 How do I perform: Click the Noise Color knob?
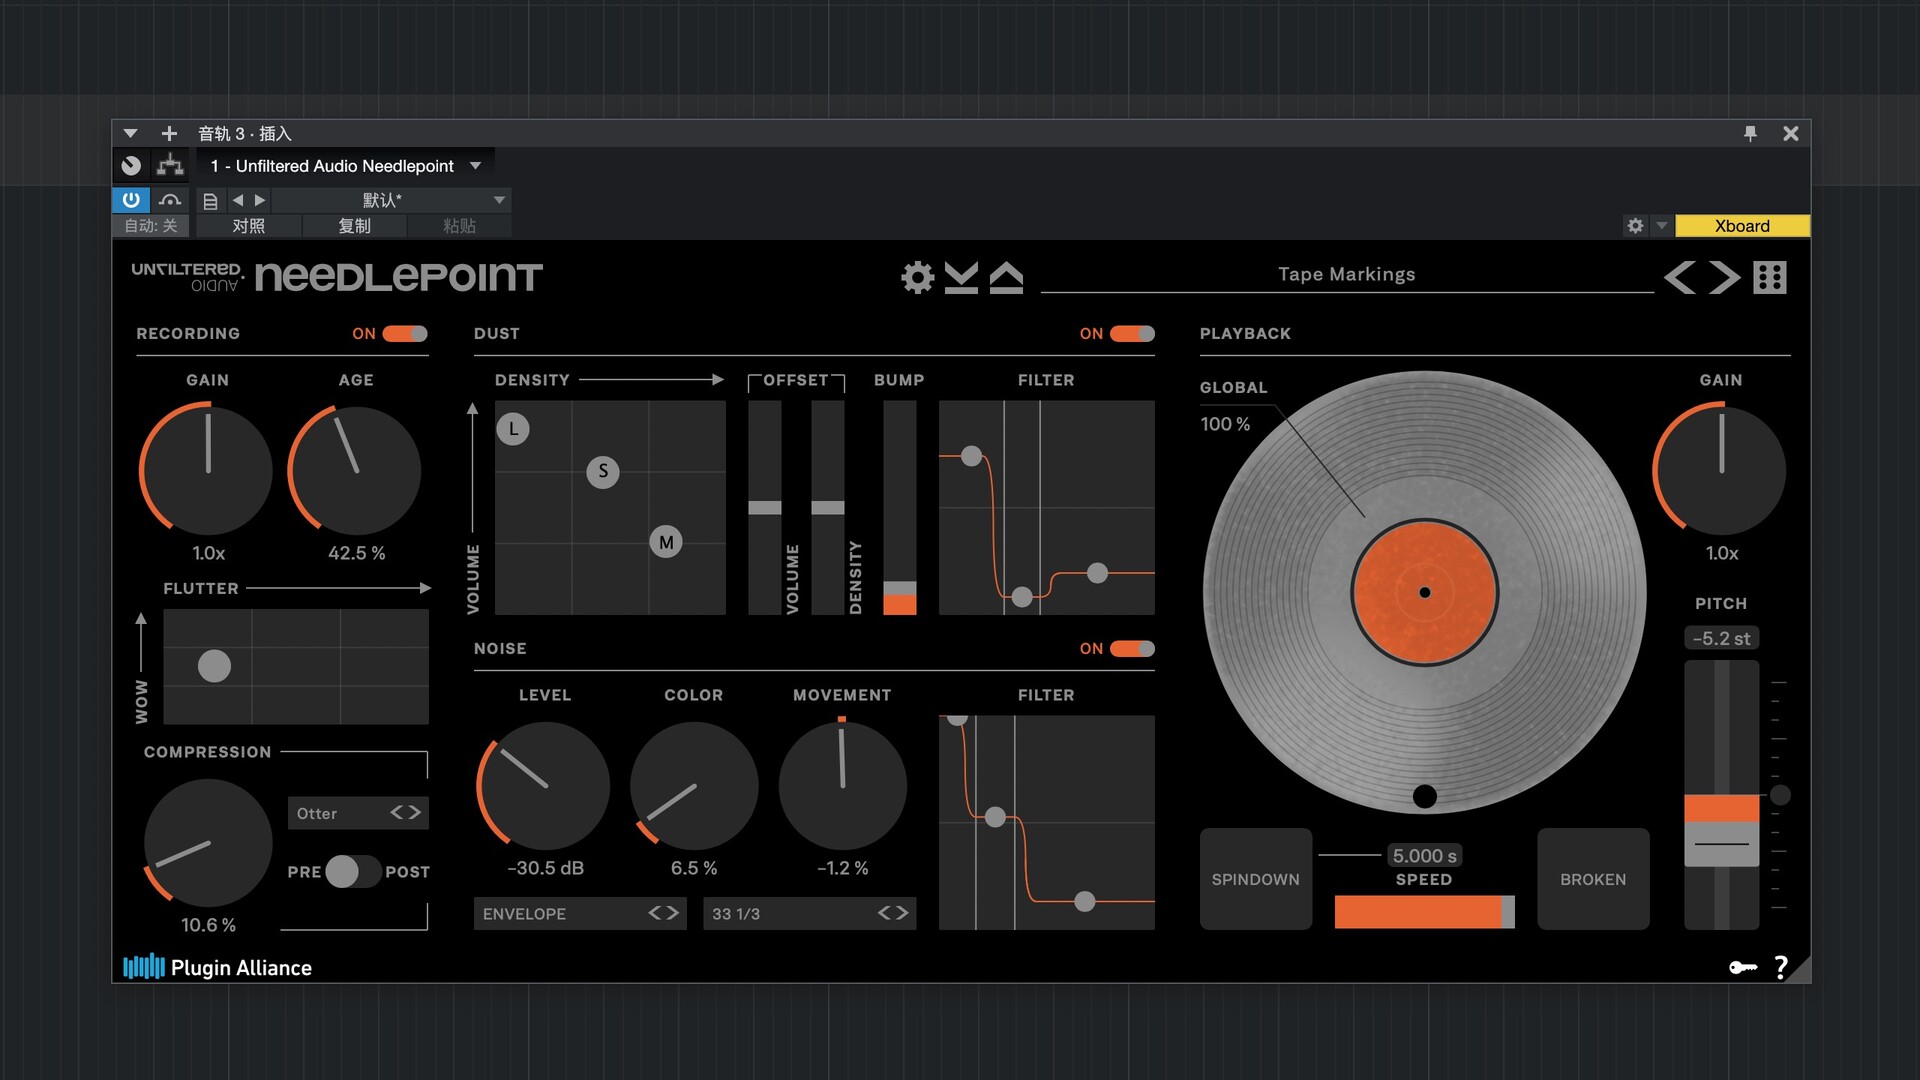coord(693,786)
